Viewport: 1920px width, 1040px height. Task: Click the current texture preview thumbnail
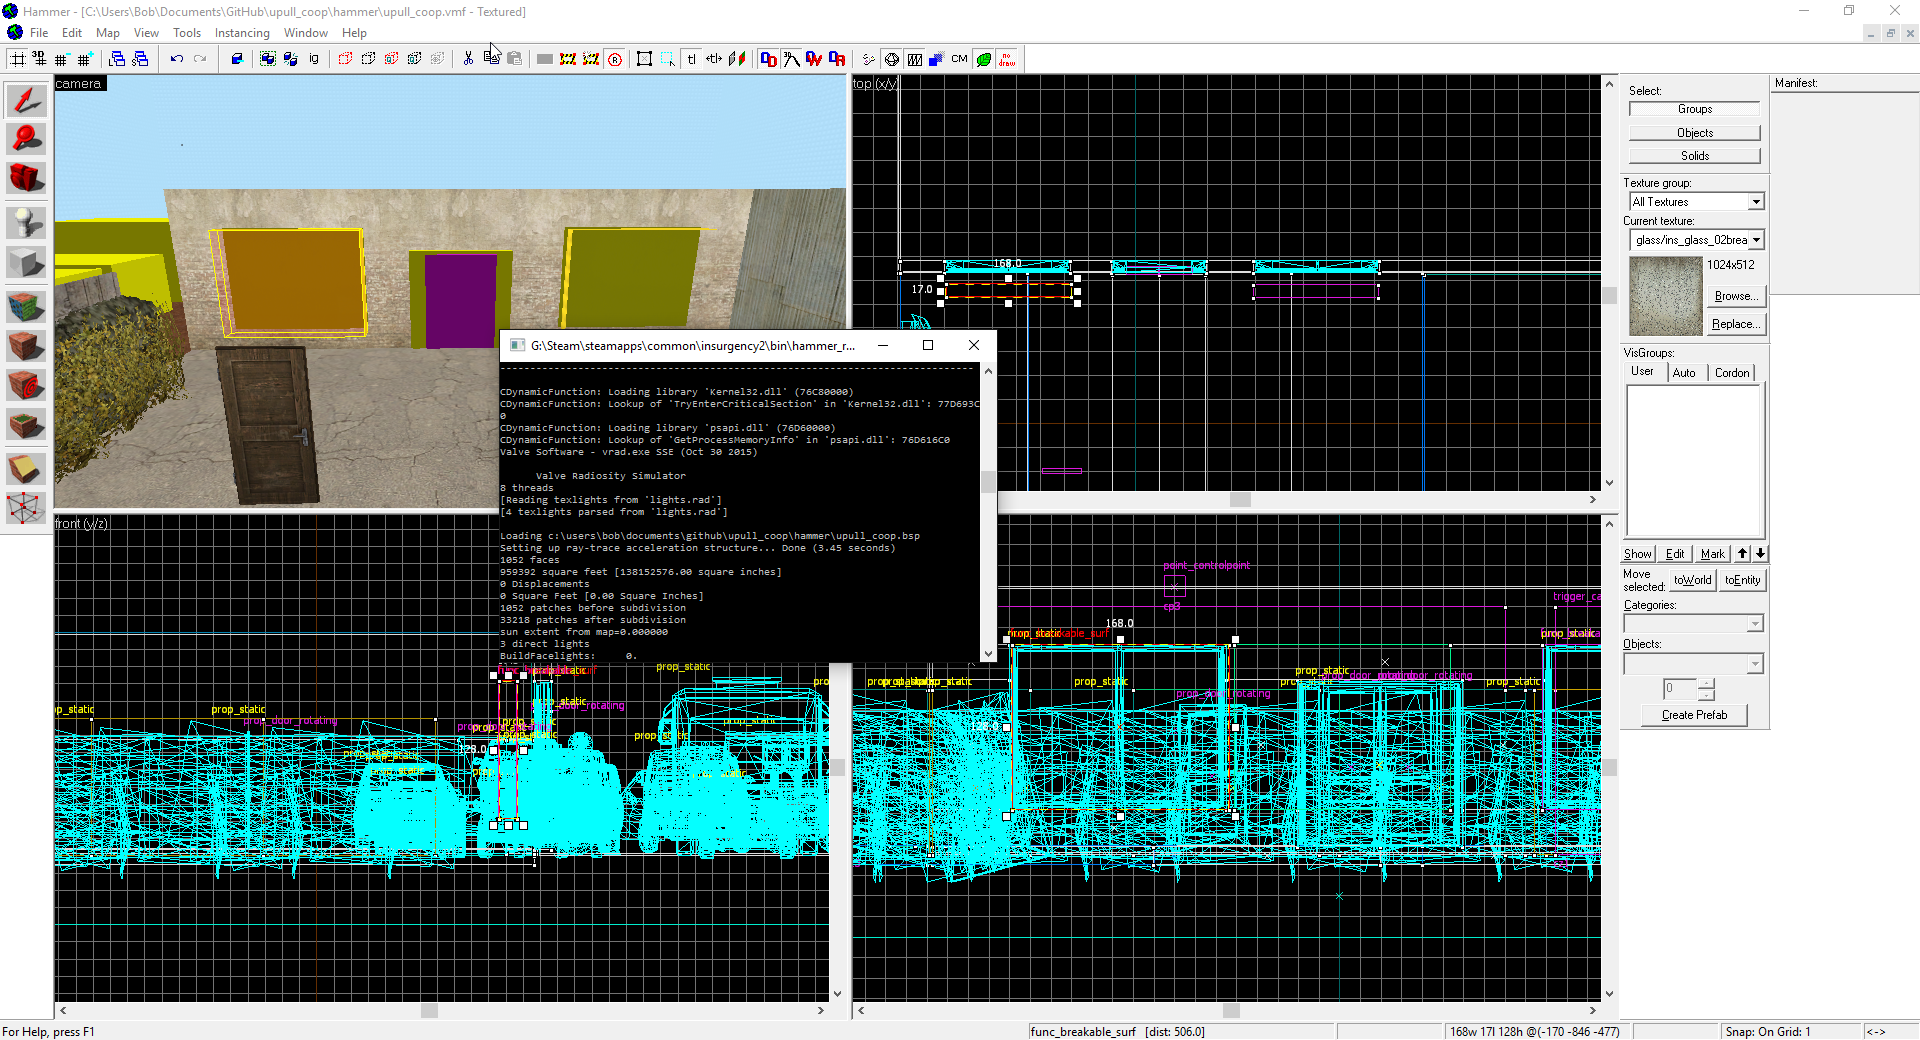[x=1665, y=296]
